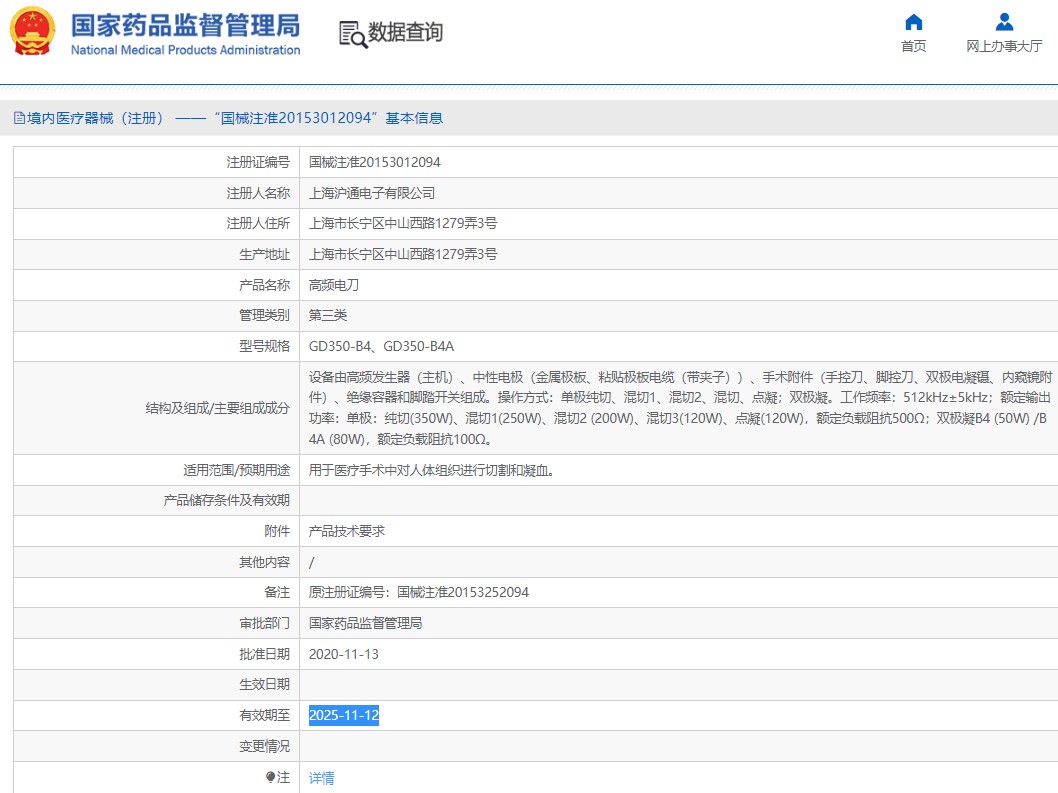Screen dimensions: 1058x793
Task: Click the 国家药品监督管理局 Chinese title
Action: 185,25
